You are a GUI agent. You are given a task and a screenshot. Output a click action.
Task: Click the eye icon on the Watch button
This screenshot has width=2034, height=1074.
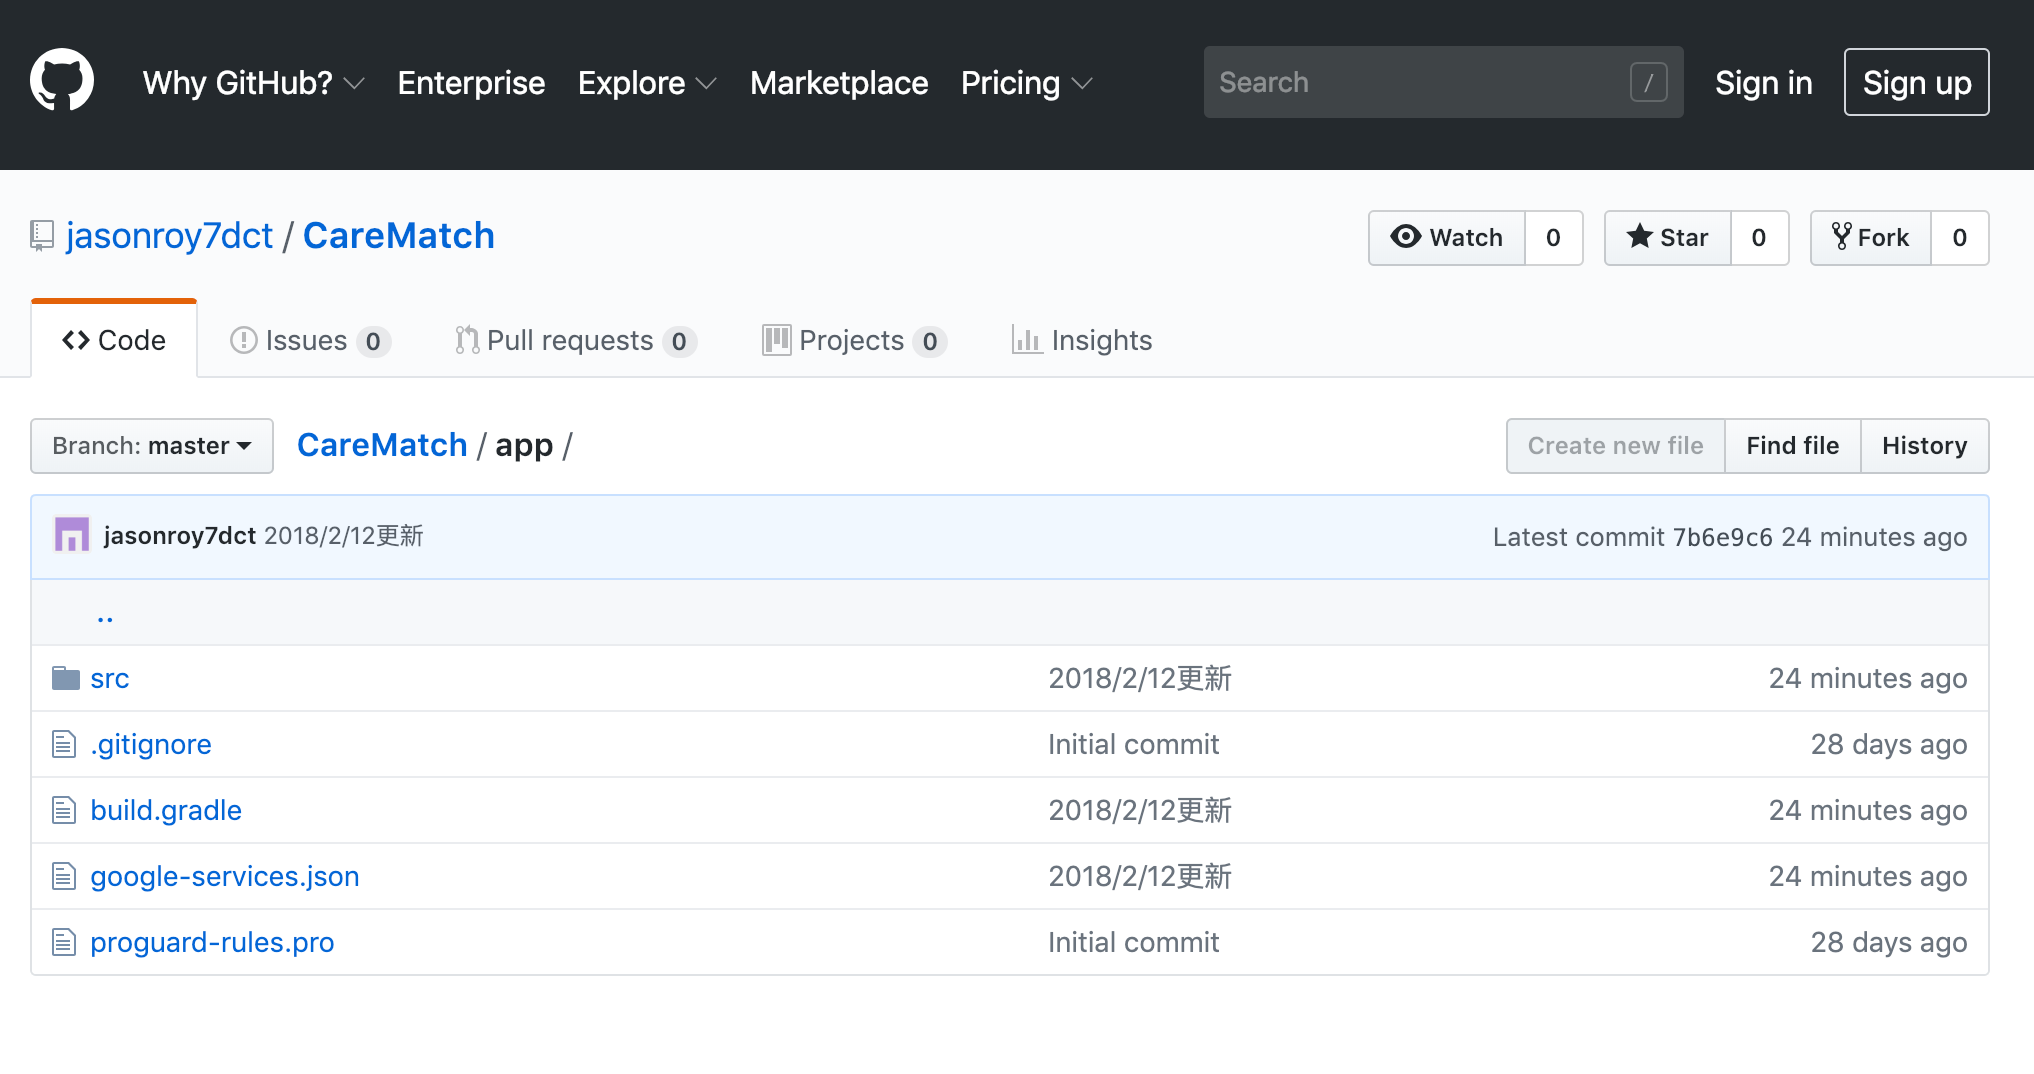1406,238
